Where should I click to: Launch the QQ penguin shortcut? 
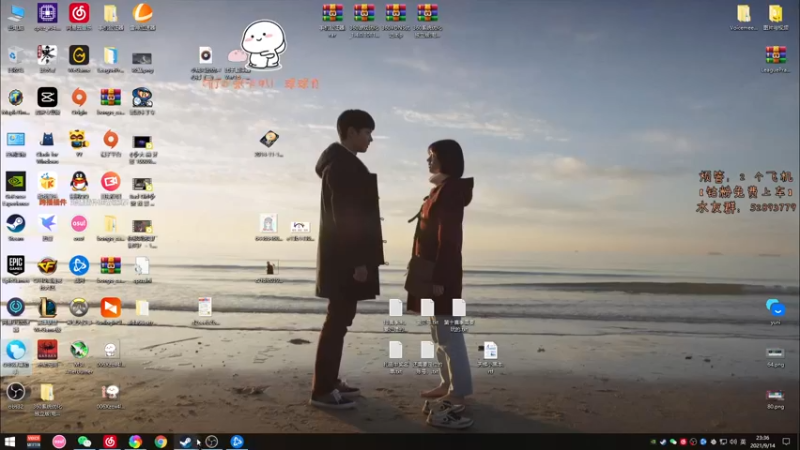(79, 182)
